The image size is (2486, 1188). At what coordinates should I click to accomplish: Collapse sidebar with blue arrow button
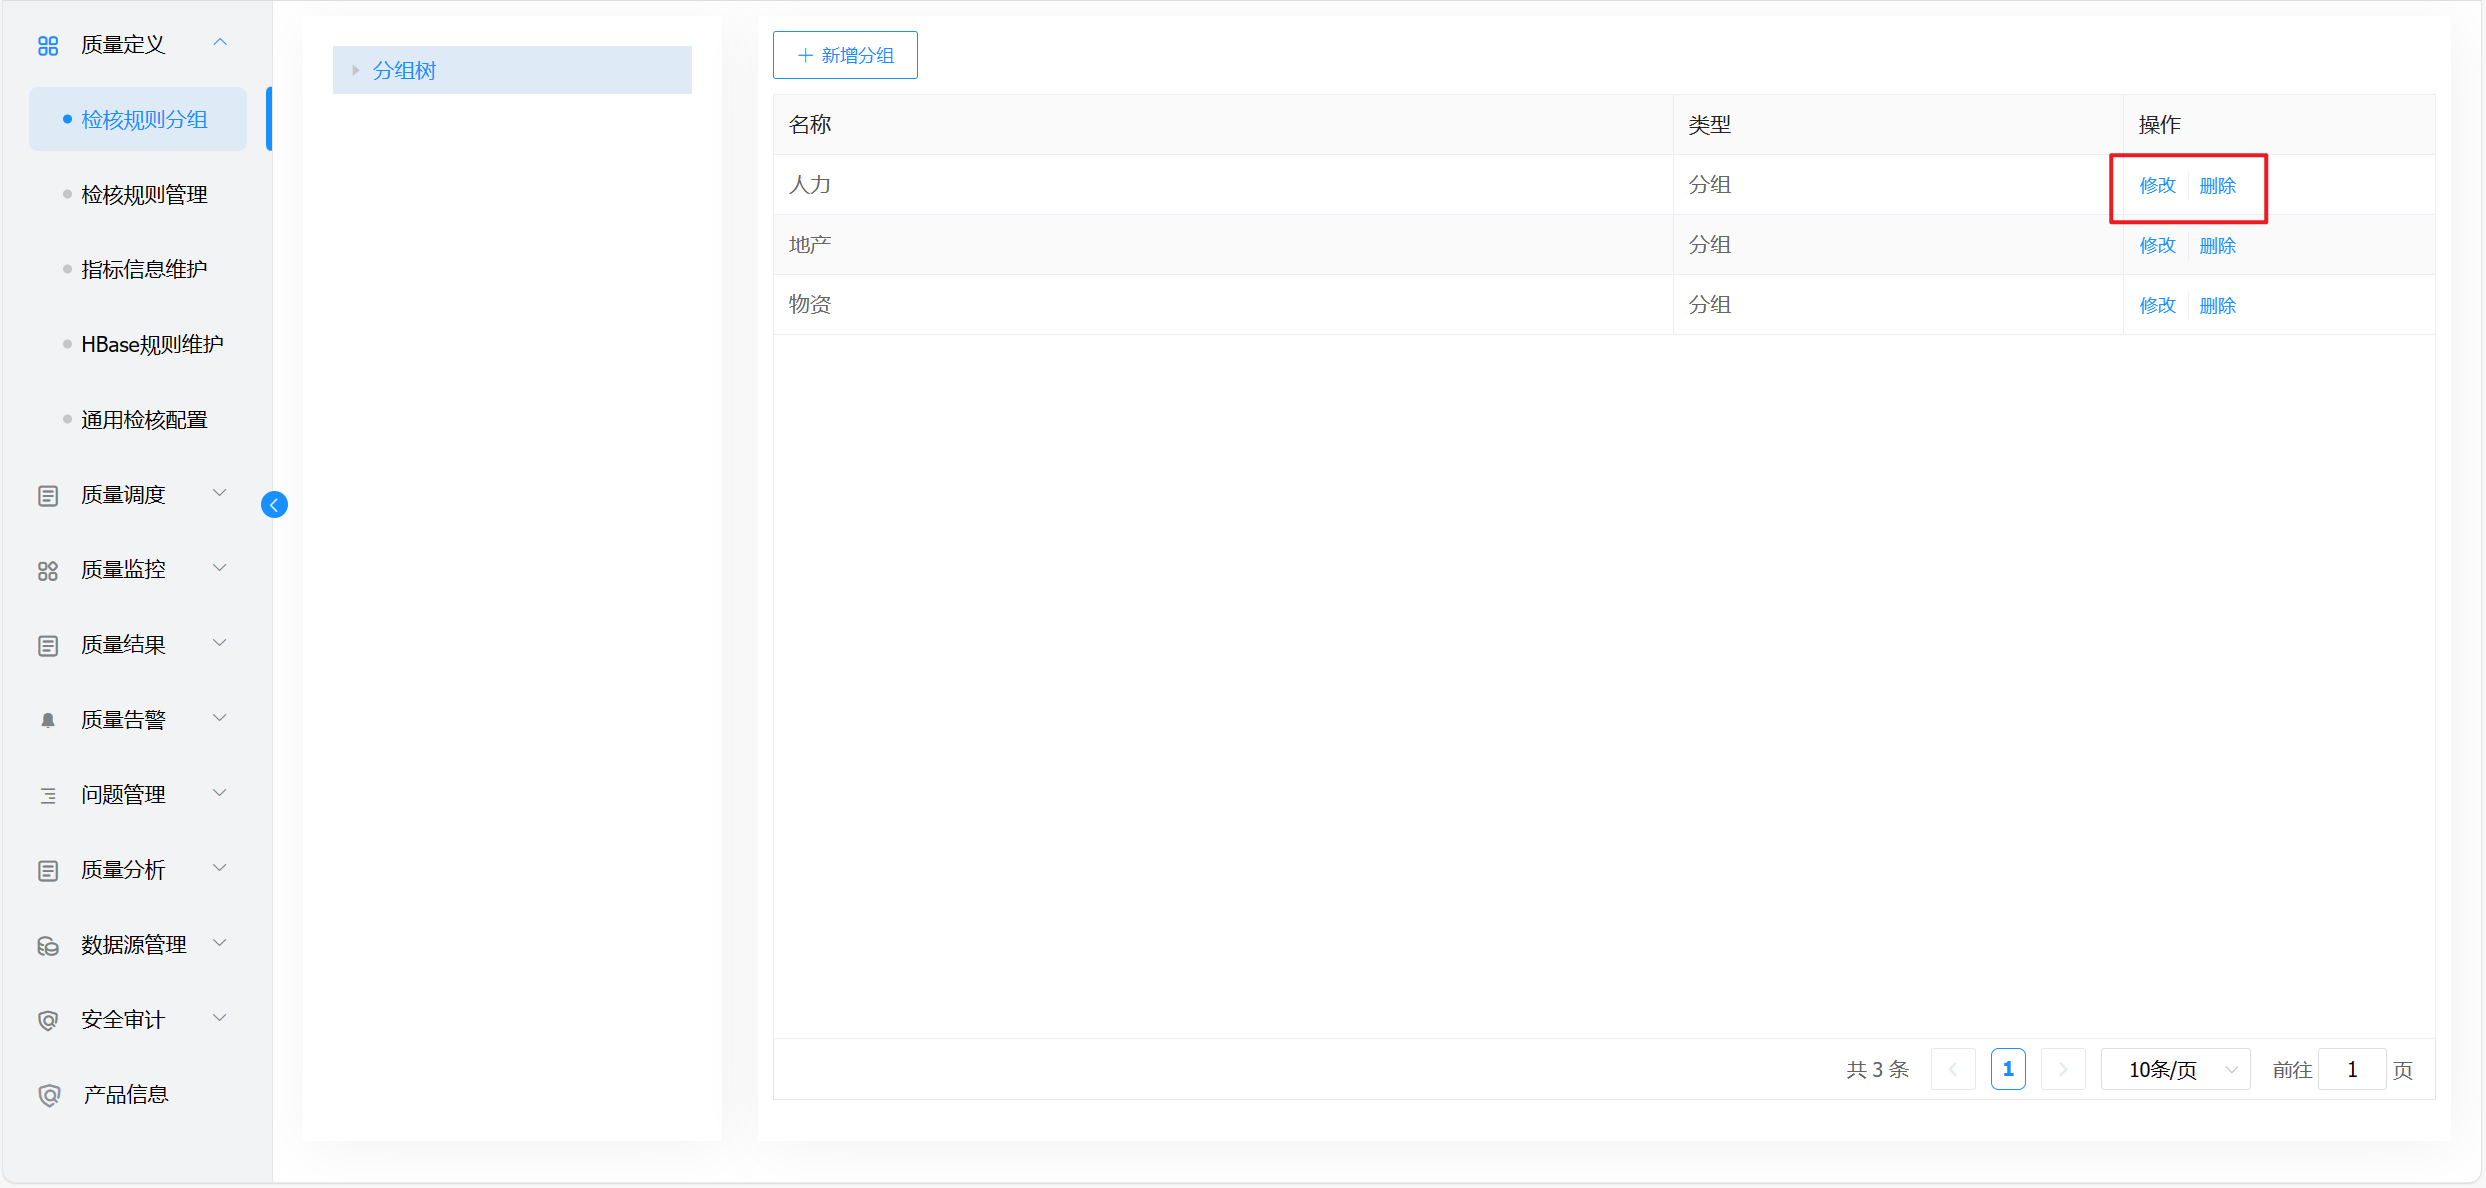pos(274,504)
